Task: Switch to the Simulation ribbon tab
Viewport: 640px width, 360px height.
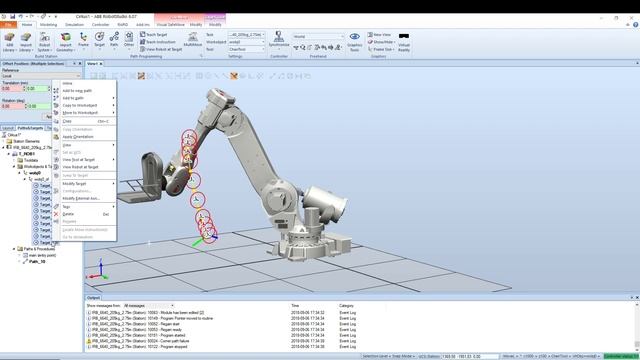Action: [74, 25]
